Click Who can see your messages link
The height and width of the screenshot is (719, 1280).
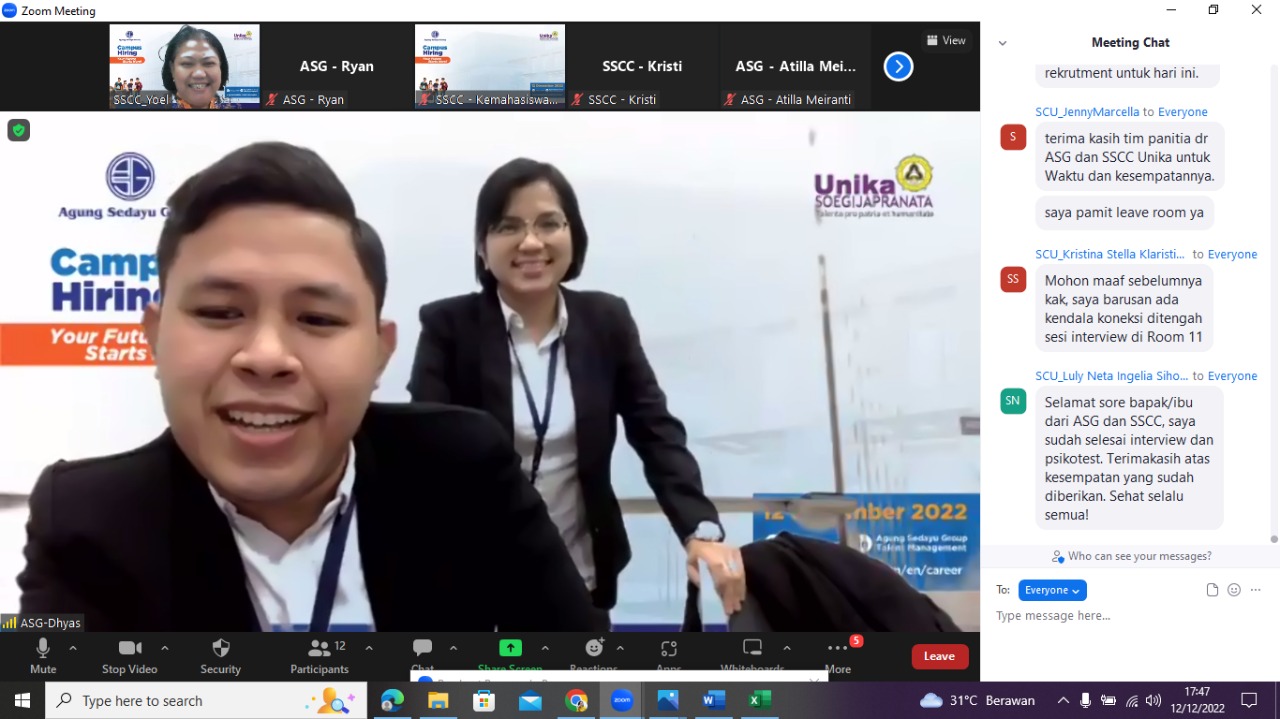click(x=1131, y=556)
